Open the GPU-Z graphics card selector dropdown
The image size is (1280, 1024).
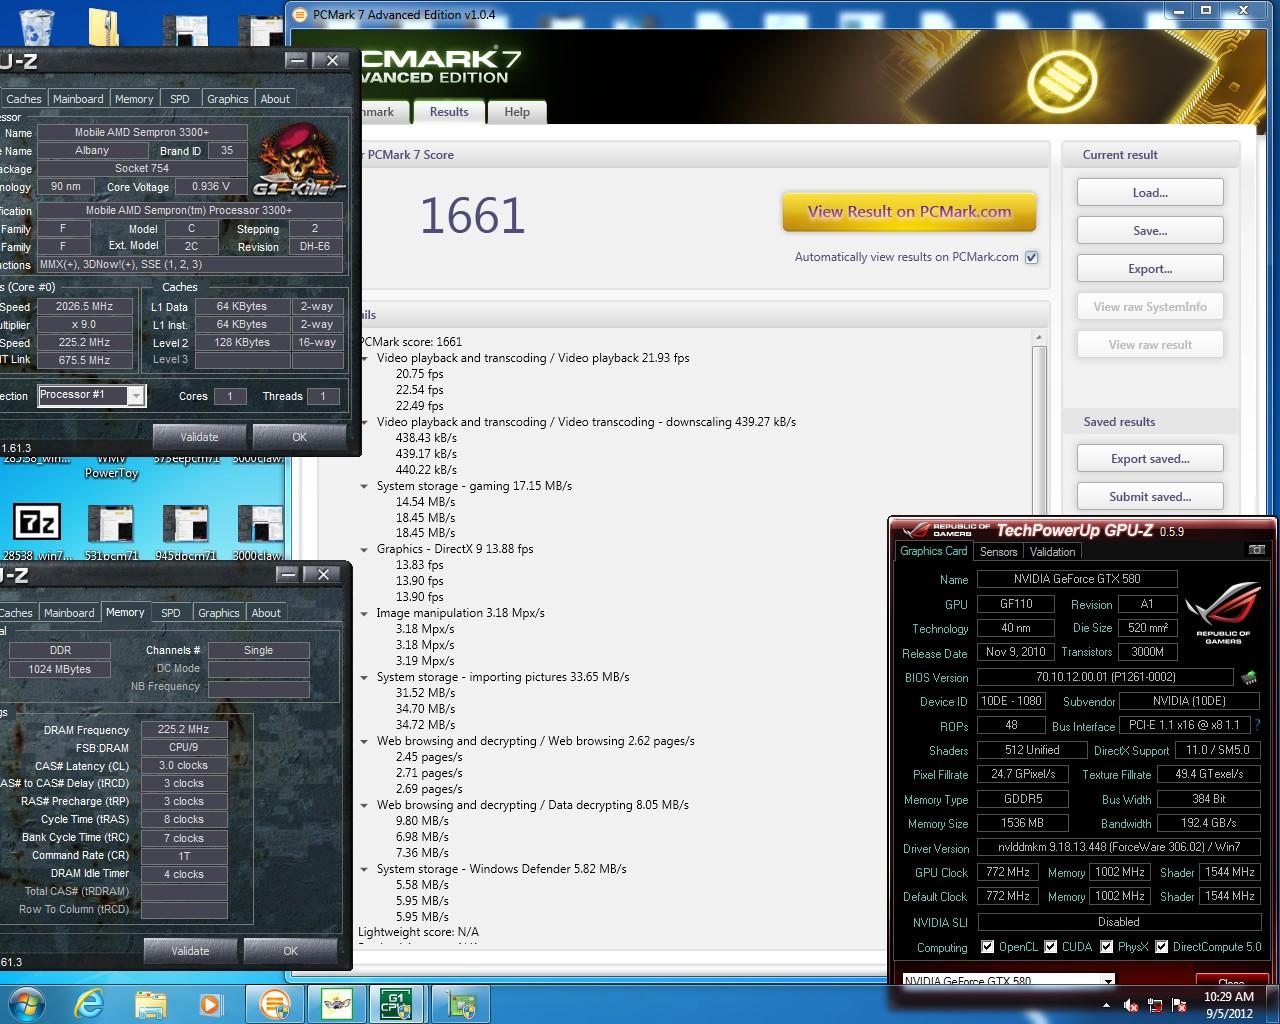tap(1107, 980)
